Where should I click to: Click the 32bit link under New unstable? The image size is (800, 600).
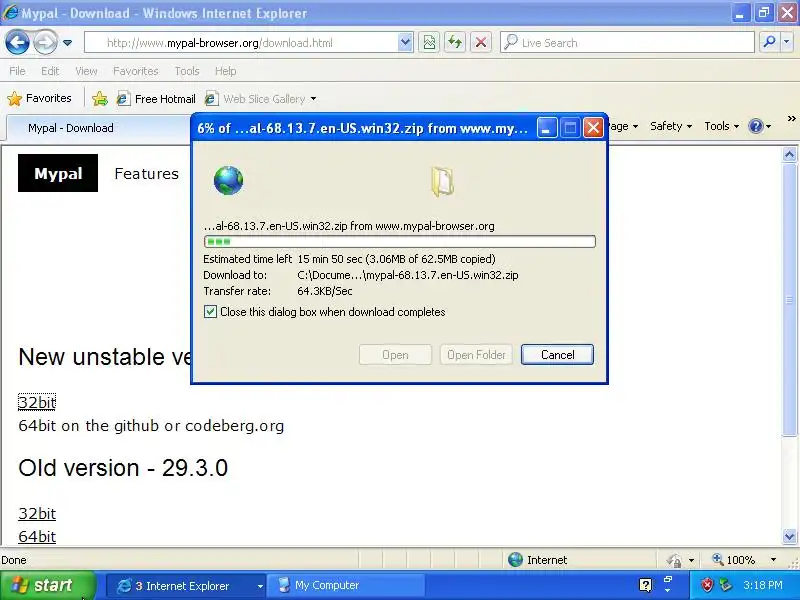point(37,403)
